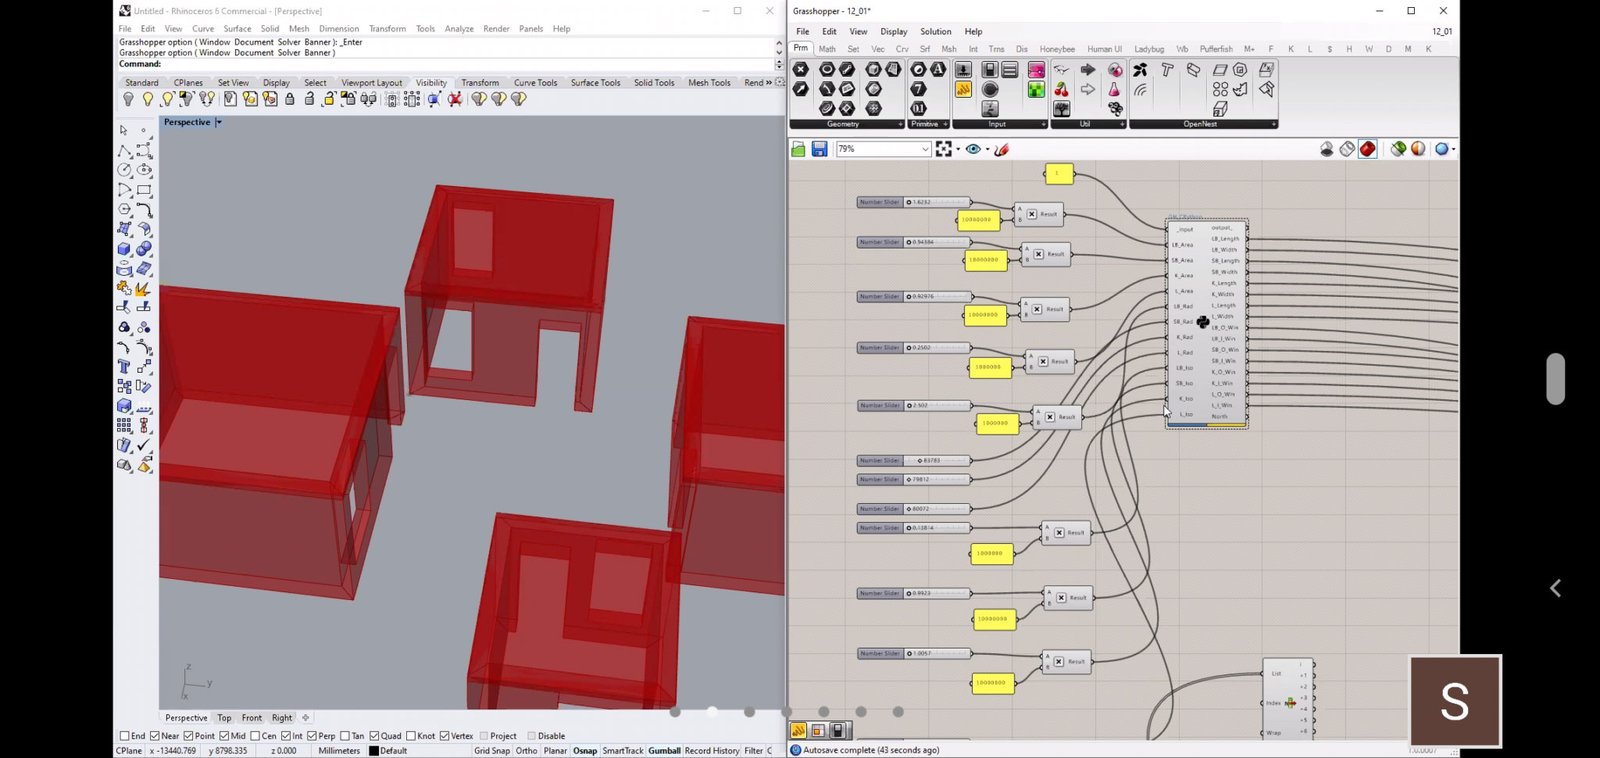The width and height of the screenshot is (1600, 758).
Task: Switch to the Top viewport tab
Action: [224, 718]
